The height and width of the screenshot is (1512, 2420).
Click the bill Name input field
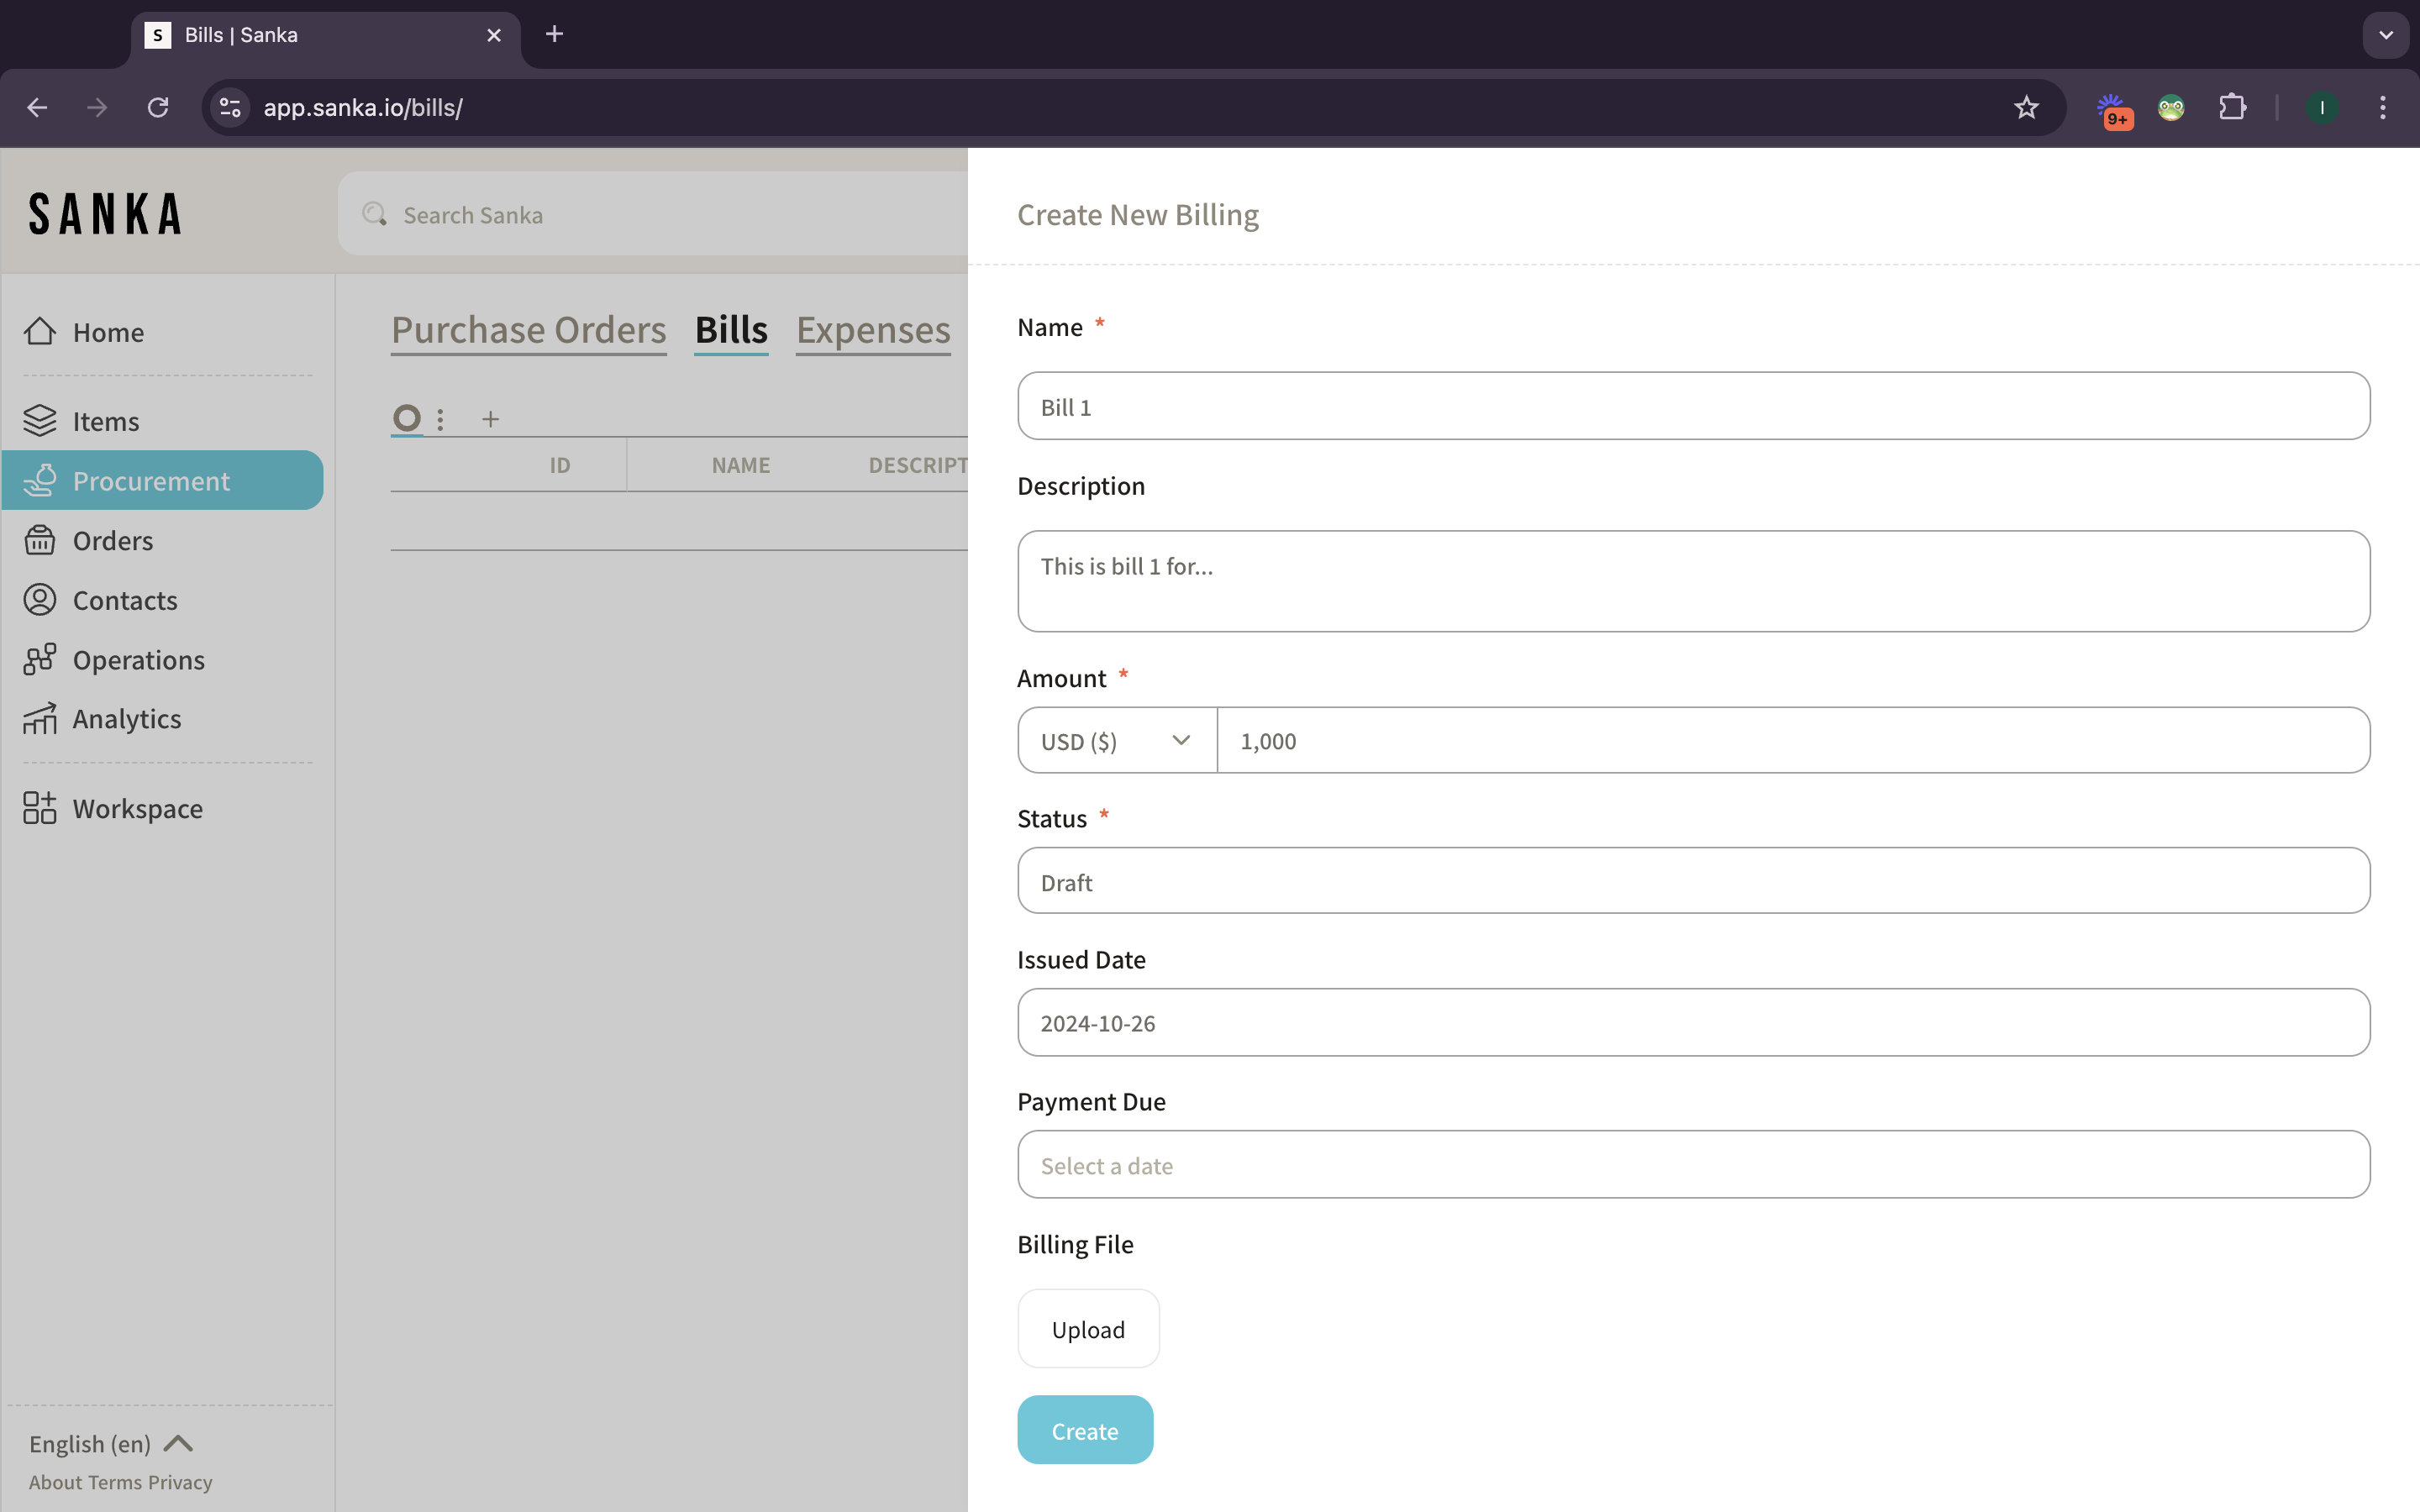(x=1693, y=406)
